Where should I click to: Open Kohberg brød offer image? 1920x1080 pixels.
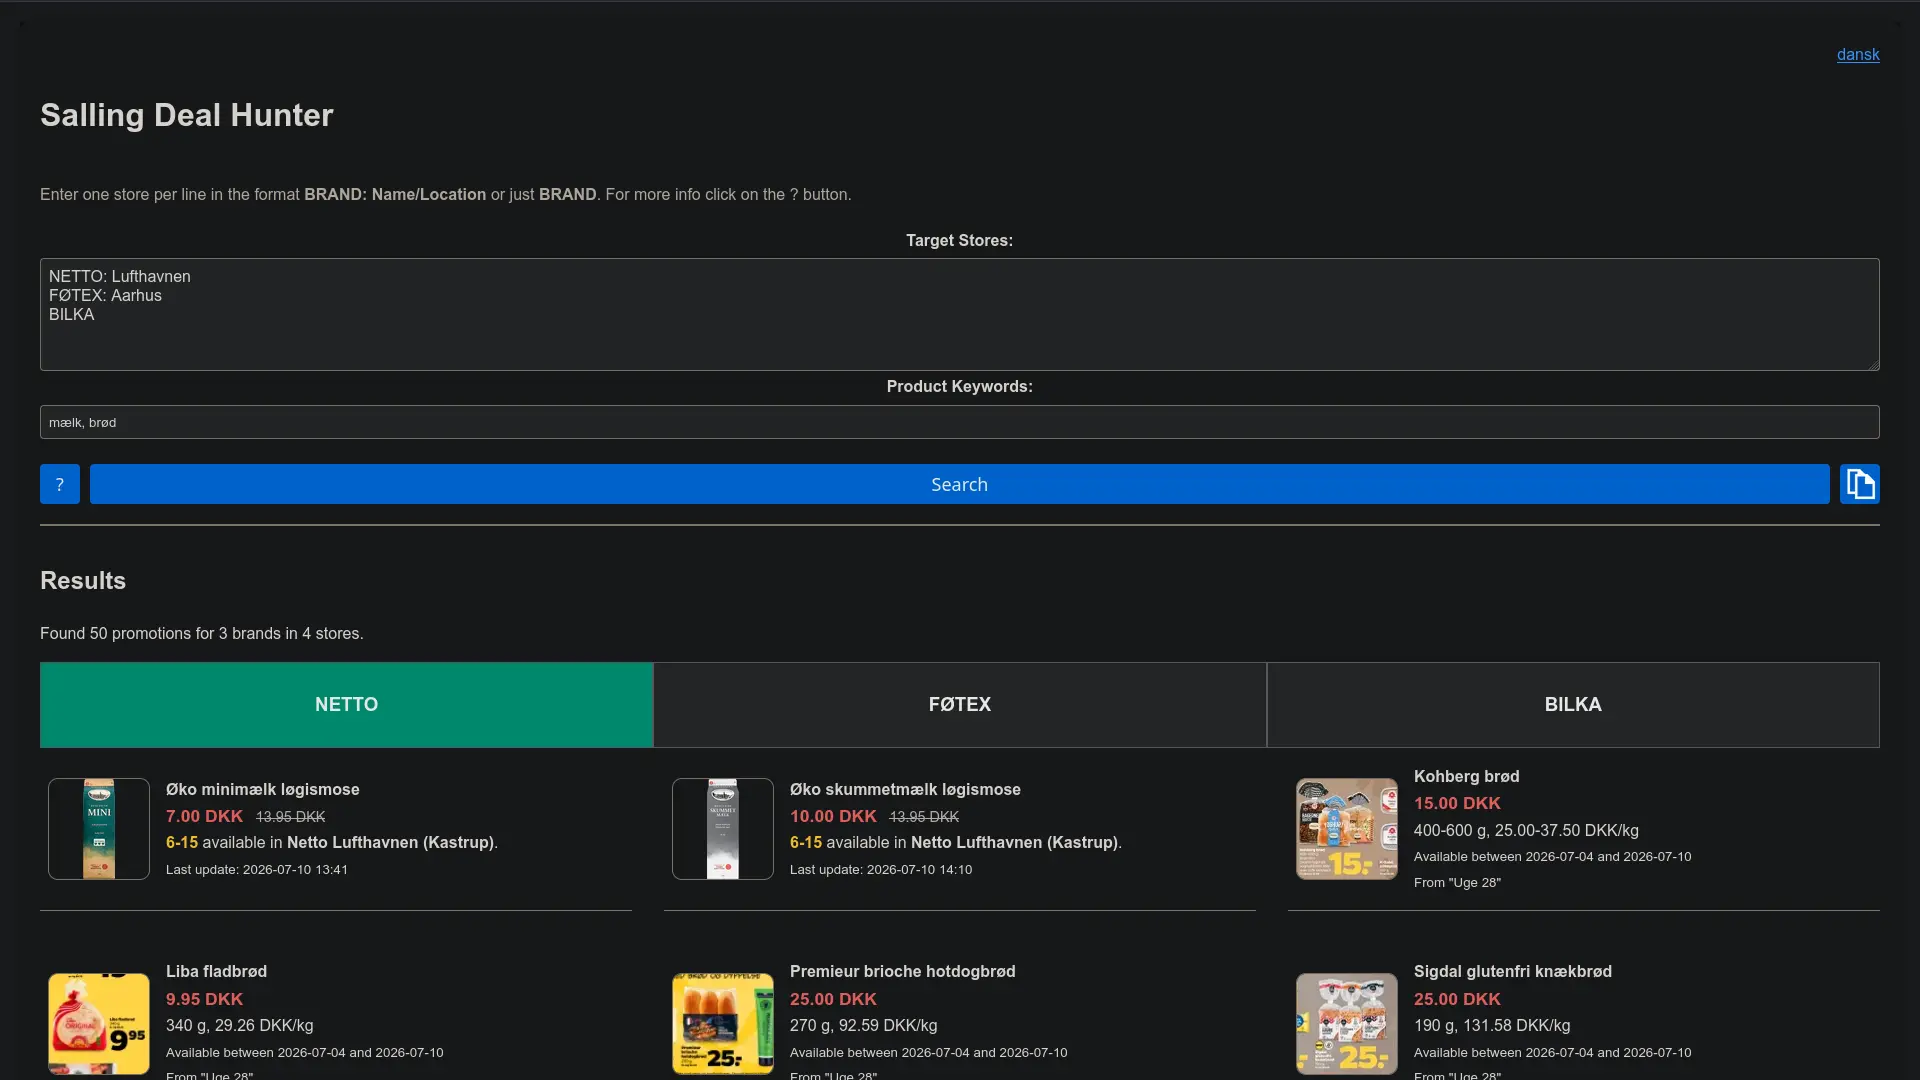1347,829
